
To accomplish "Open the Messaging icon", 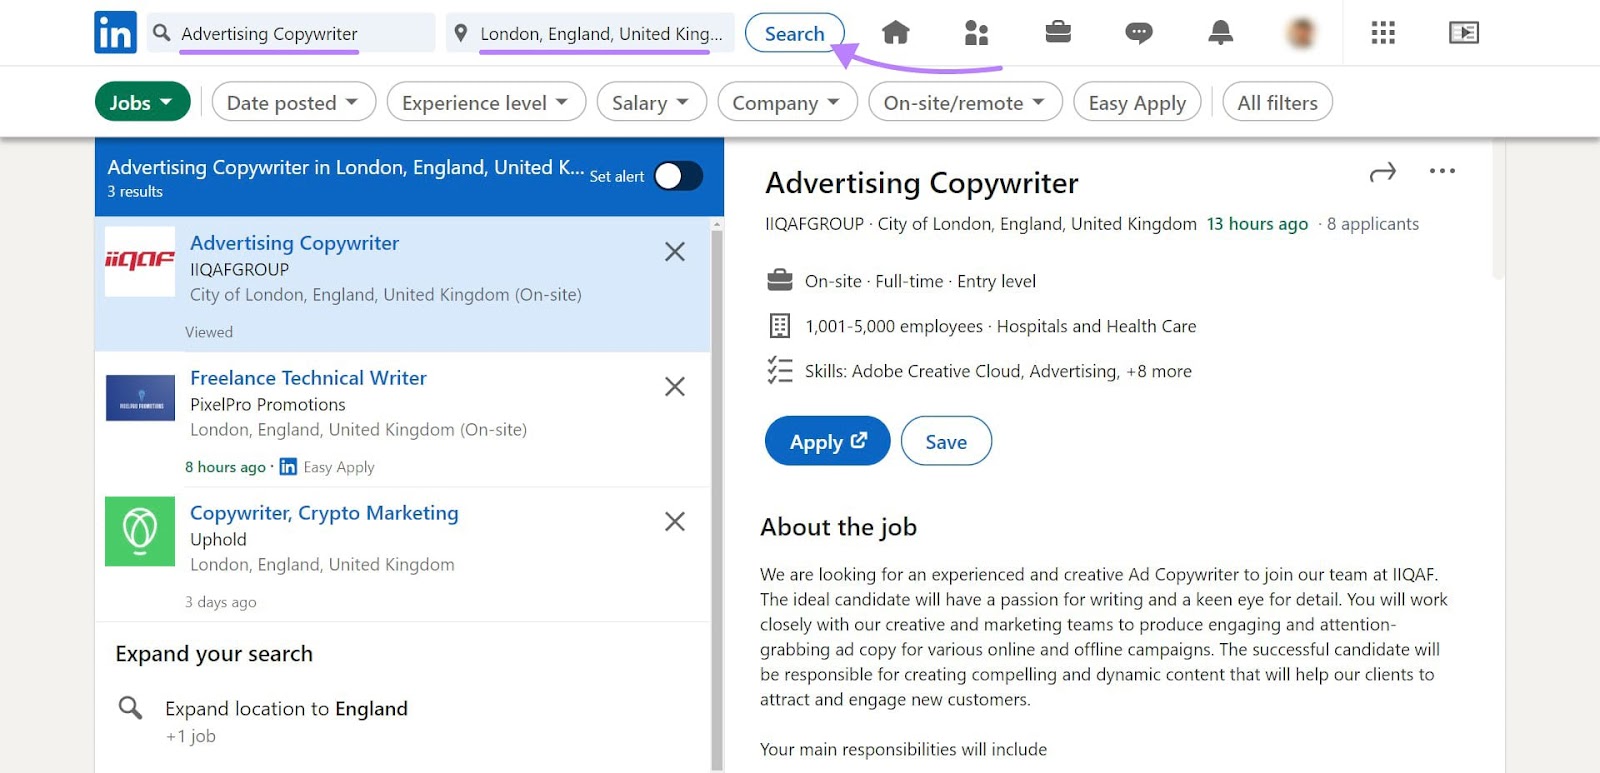I will 1138,31.
